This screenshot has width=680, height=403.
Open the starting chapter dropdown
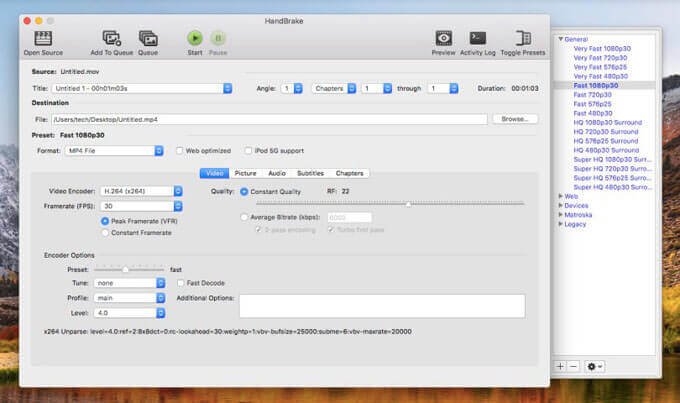[x=376, y=88]
